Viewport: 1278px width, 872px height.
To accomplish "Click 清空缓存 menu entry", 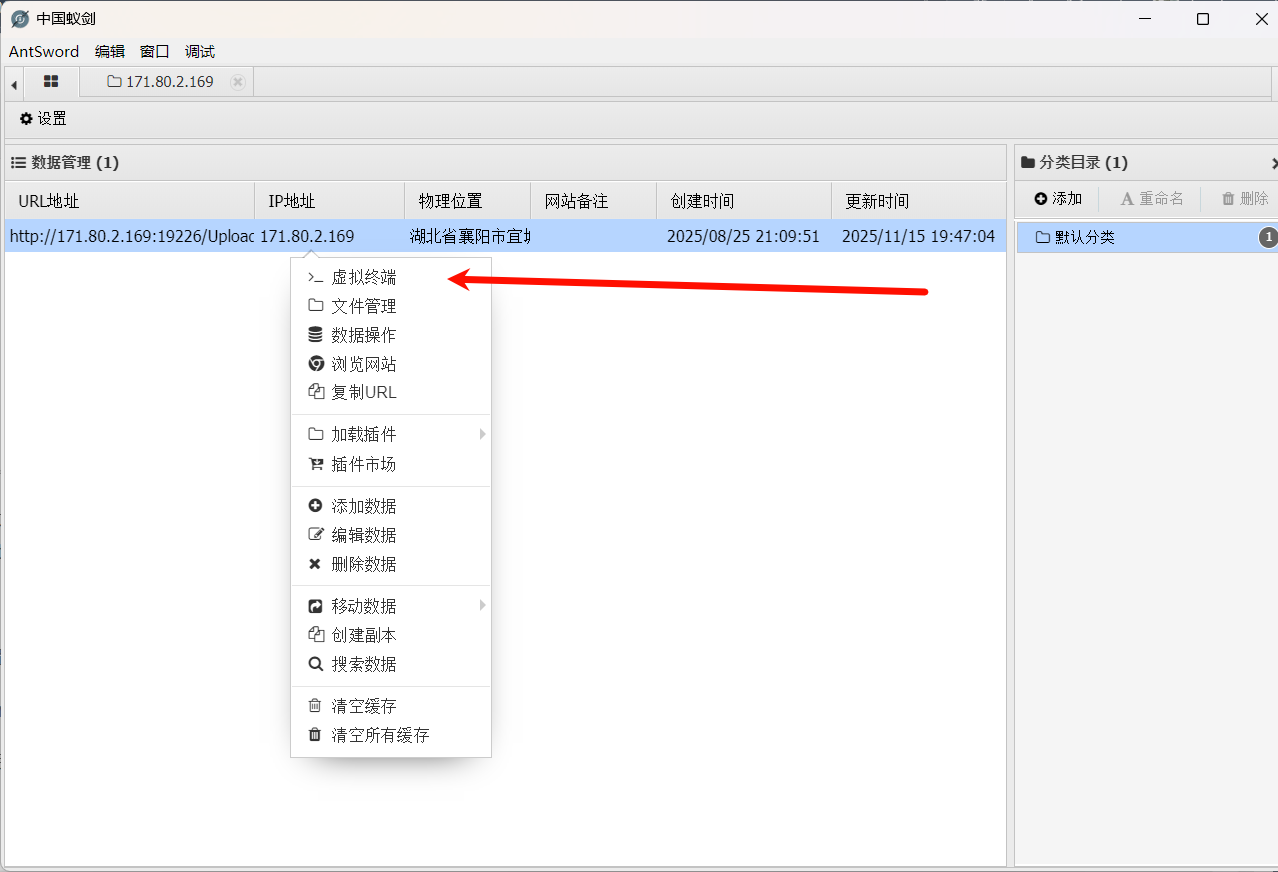I will (391, 707).
